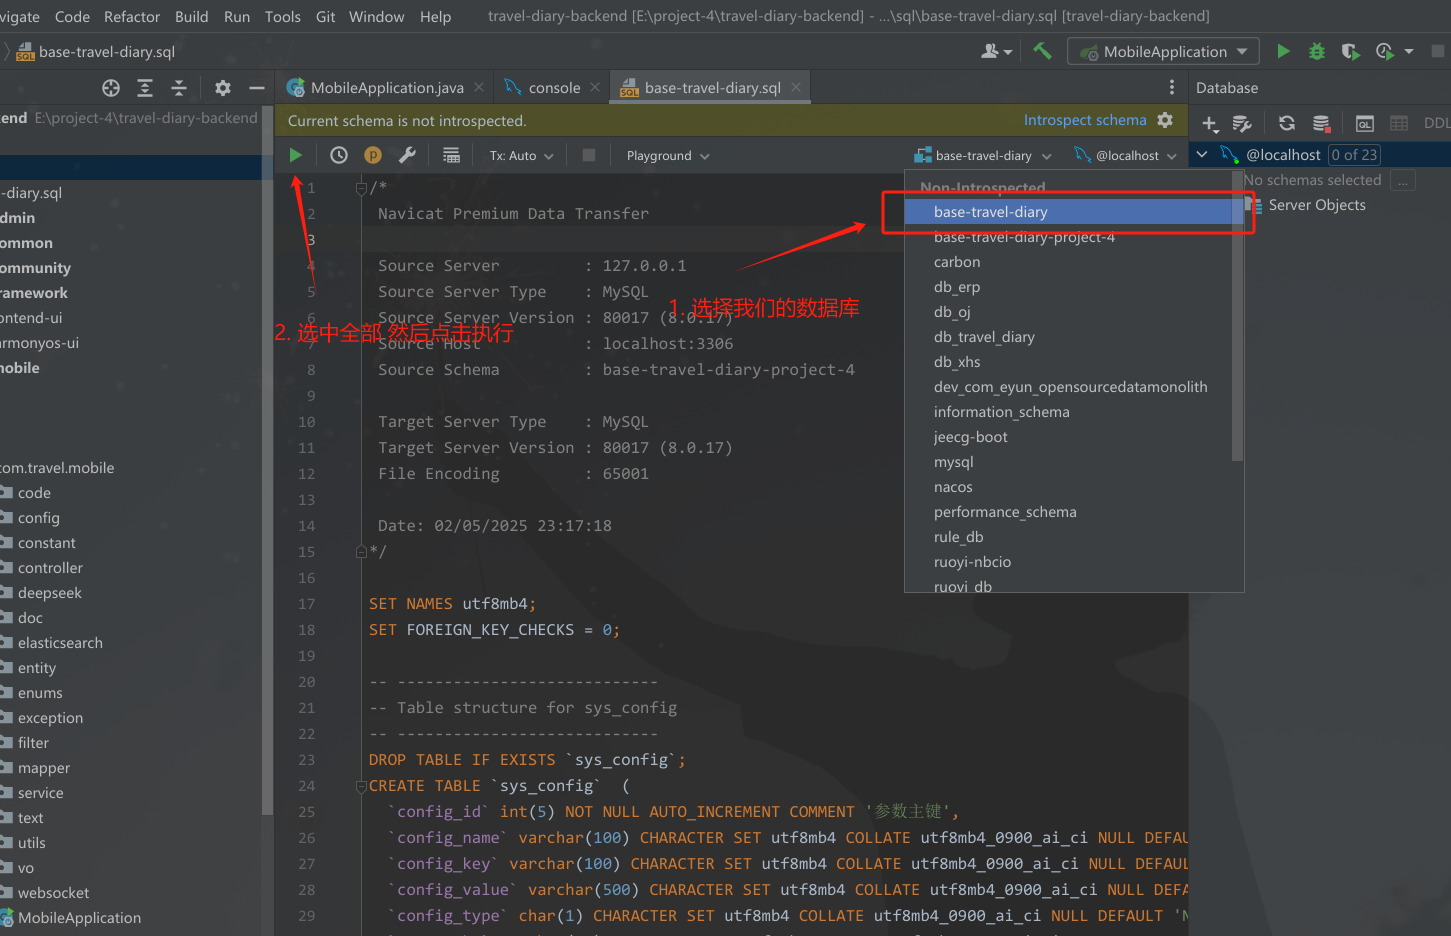Click the Introspect schema link
This screenshot has width=1451, height=936.
(x=1085, y=120)
